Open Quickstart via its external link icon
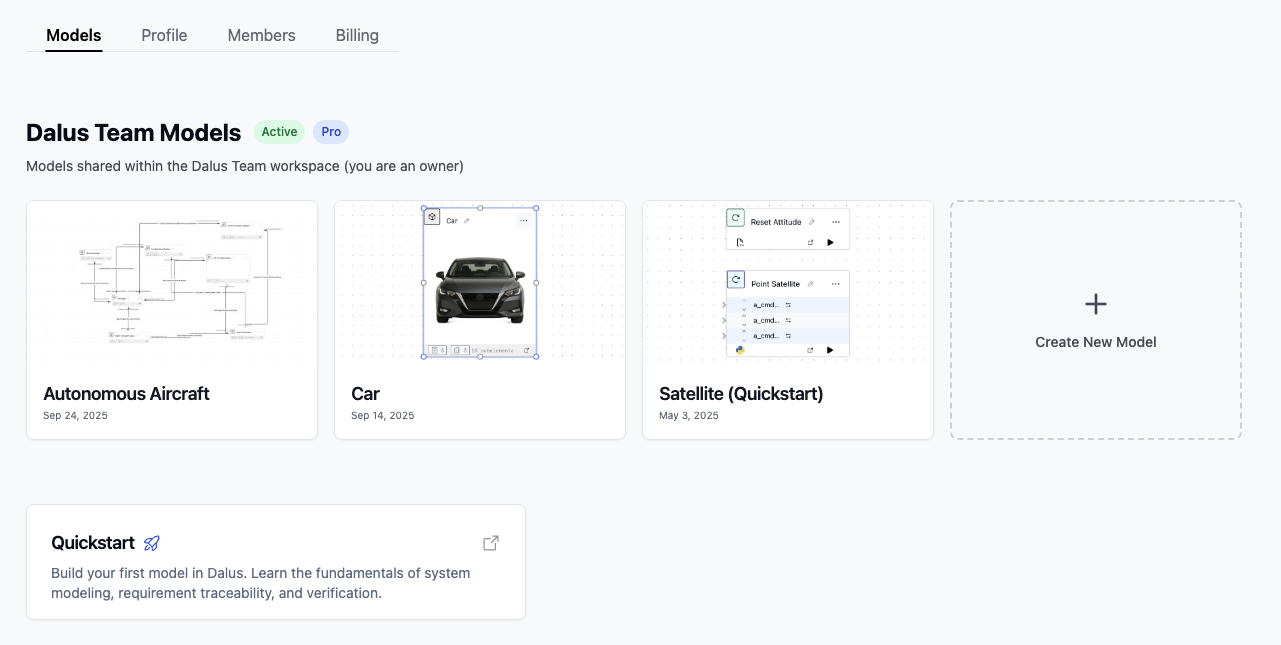The height and width of the screenshot is (645, 1281). (490, 542)
